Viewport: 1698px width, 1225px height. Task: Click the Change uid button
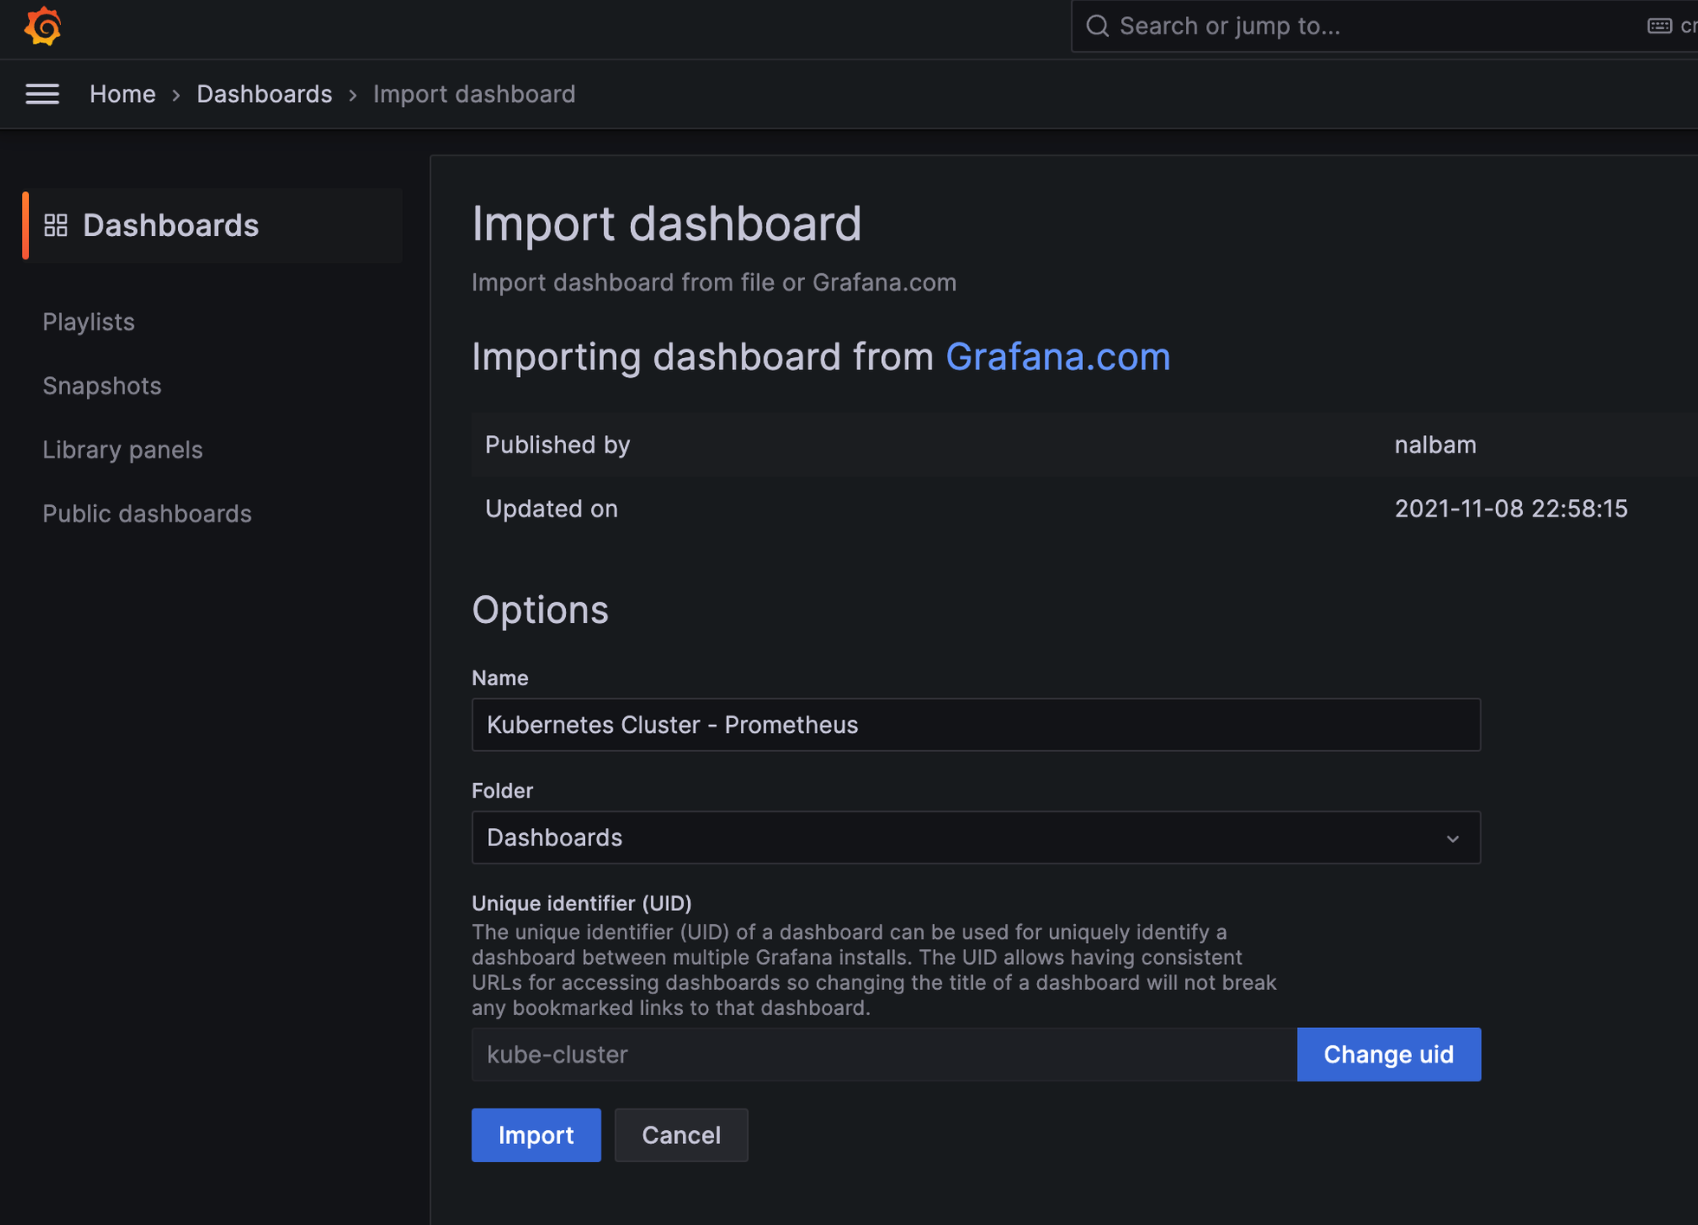click(x=1389, y=1055)
